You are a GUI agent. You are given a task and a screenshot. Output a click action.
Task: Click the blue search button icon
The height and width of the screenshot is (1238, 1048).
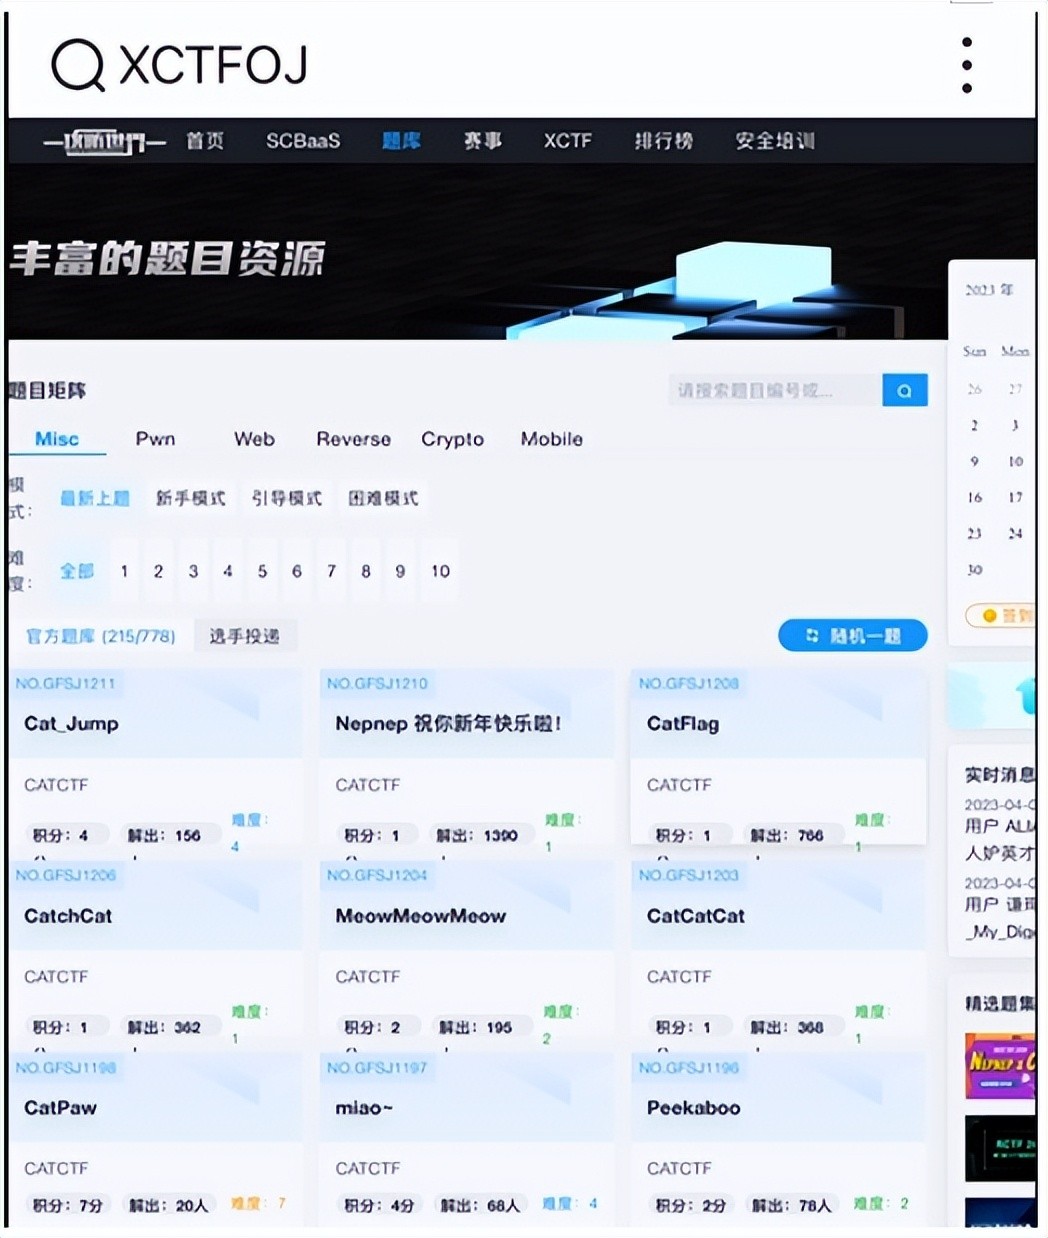point(904,391)
